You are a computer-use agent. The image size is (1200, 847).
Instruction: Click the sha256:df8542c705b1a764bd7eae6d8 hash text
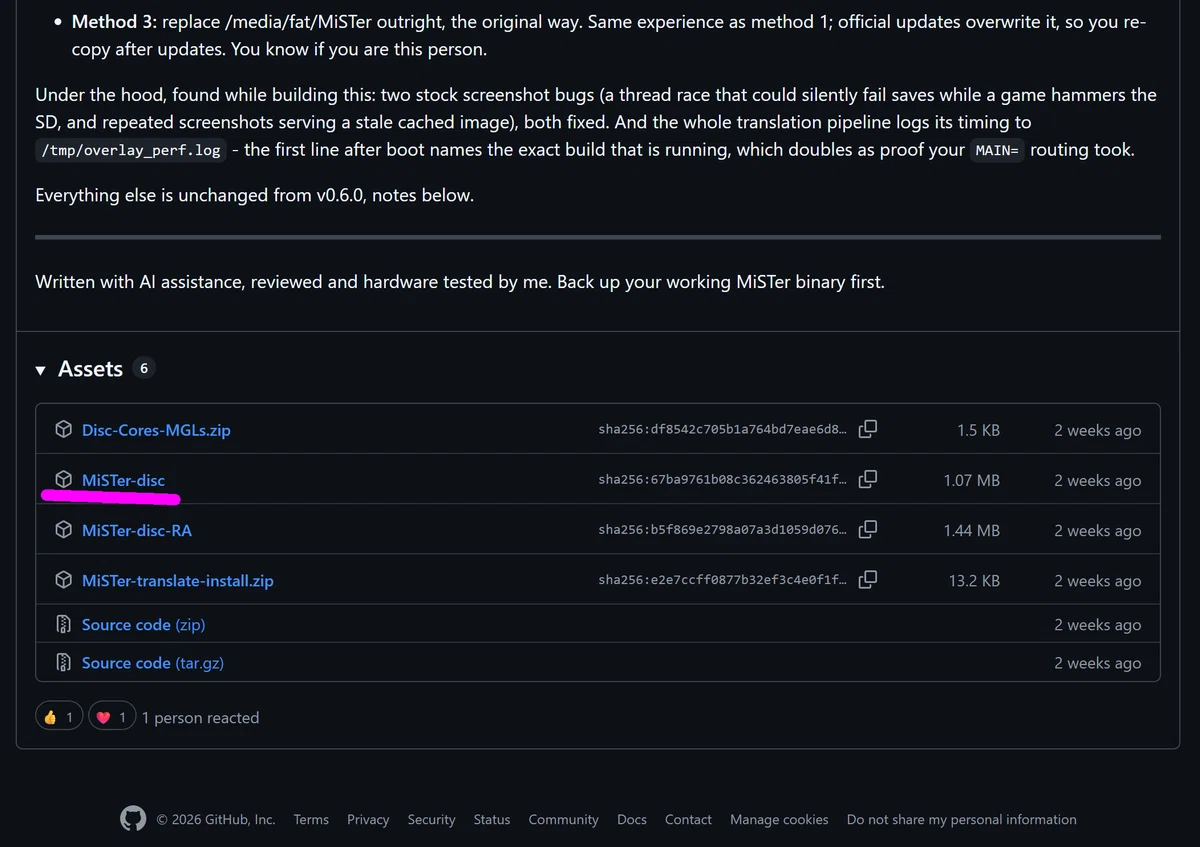click(x=723, y=430)
